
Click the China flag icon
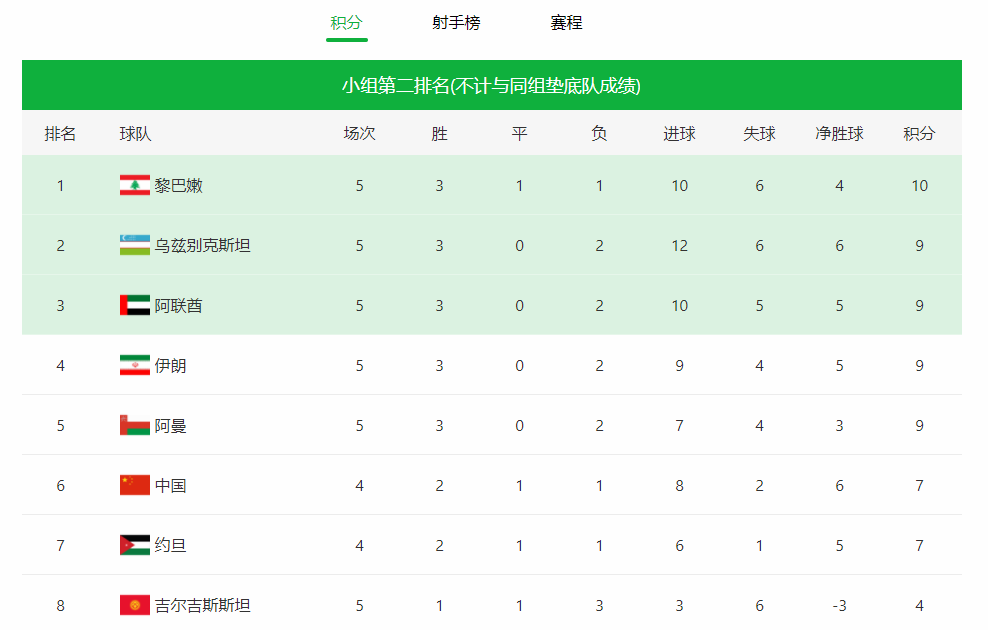tap(134, 485)
